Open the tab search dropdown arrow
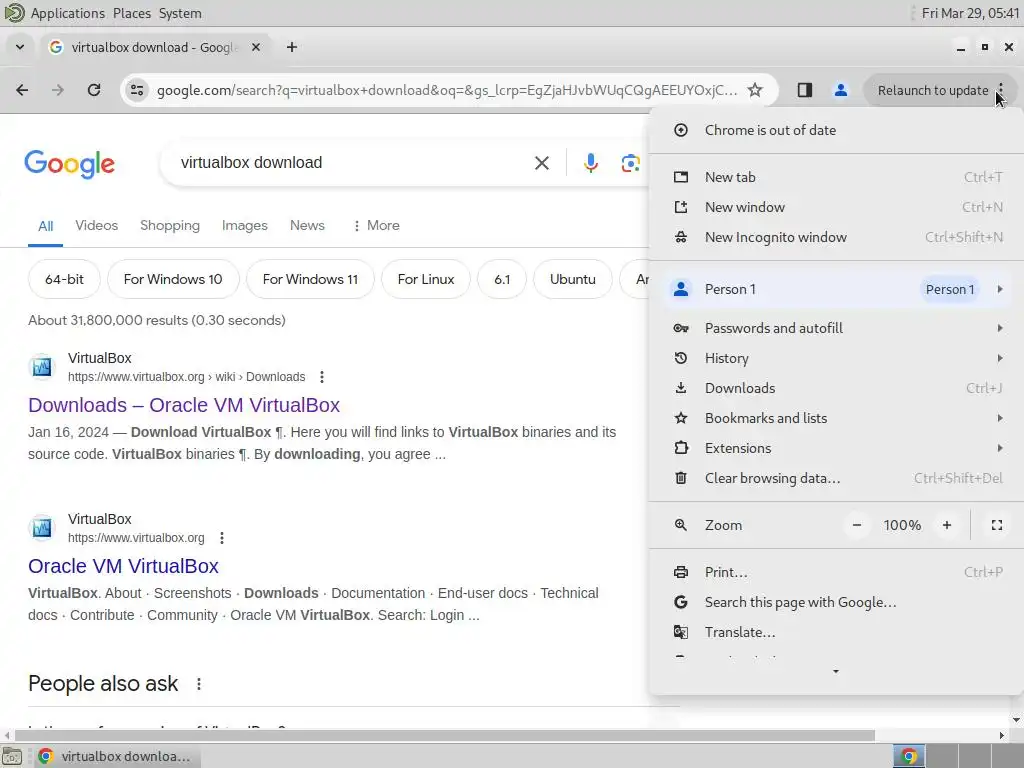The image size is (1024, 768). coord(20,47)
